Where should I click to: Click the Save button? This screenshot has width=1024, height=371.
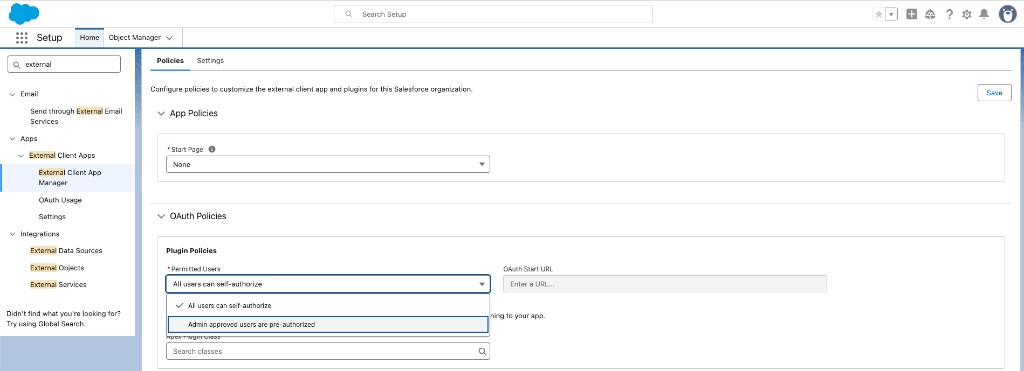tap(994, 93)
